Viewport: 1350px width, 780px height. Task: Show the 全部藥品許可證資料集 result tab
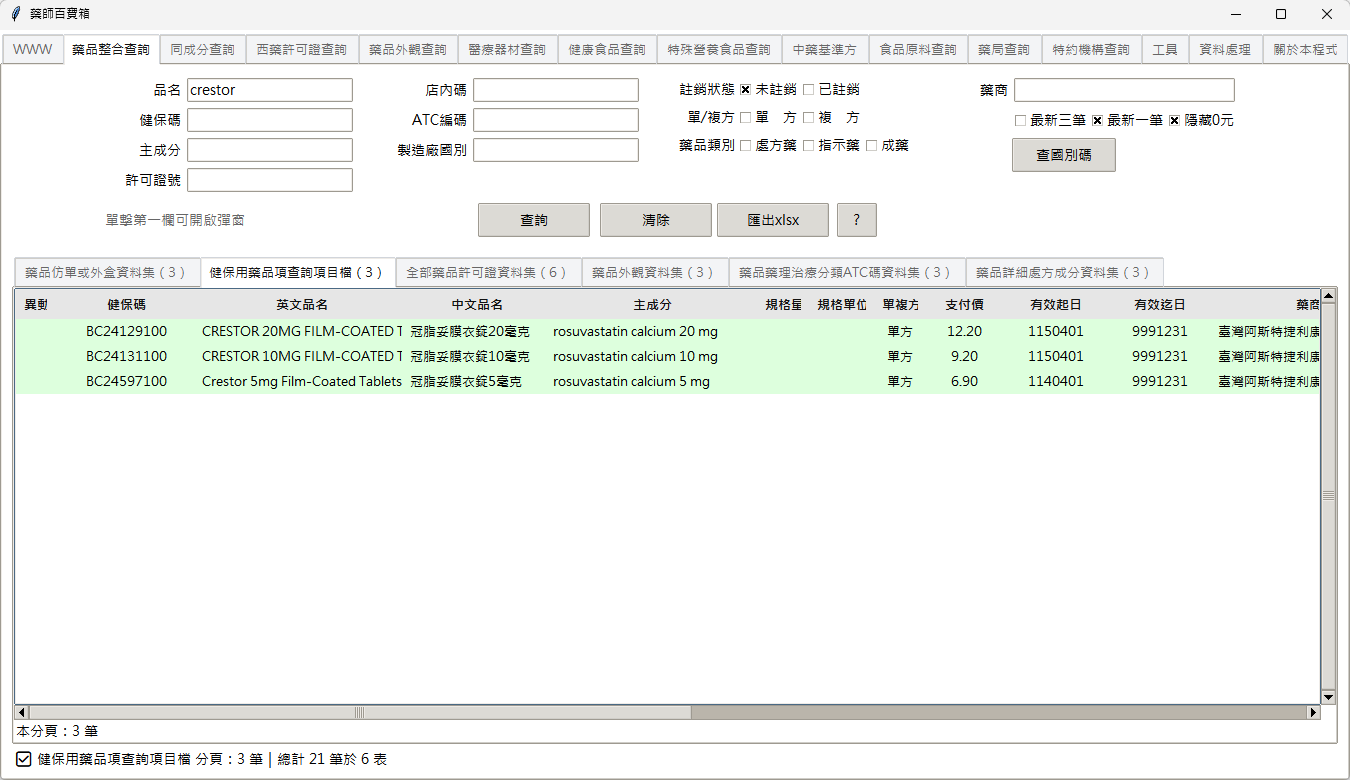[x=487, y=272]
